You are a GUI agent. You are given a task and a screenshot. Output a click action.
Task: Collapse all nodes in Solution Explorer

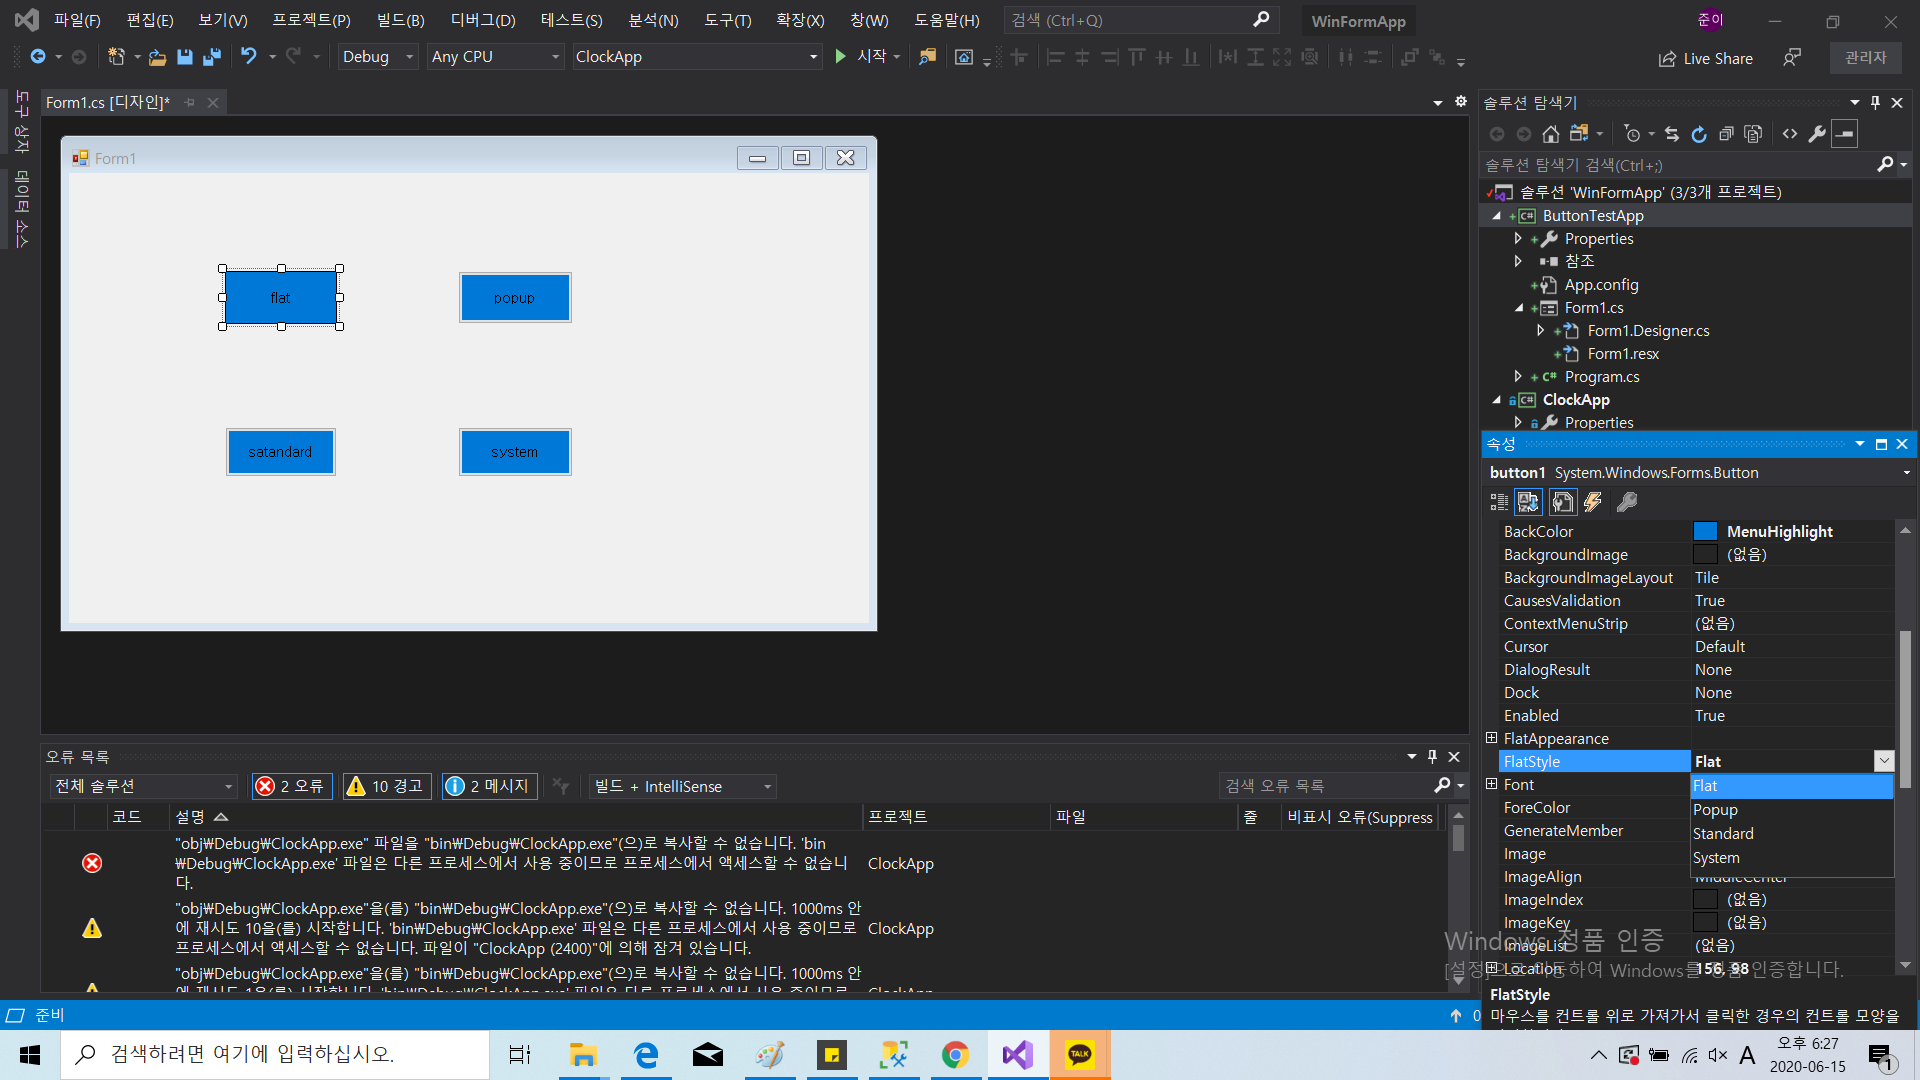(x=1726, y=134)
